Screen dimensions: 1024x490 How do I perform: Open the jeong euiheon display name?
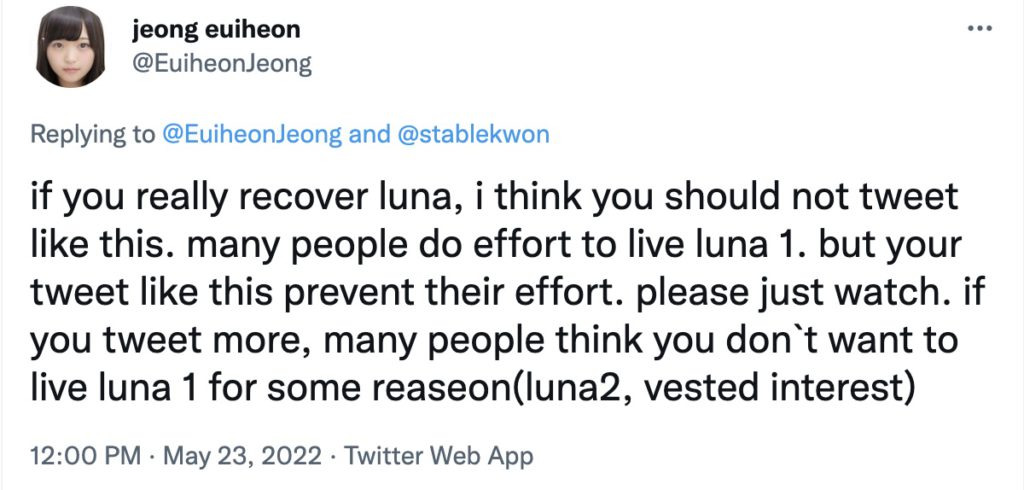[x=216, y=30]
